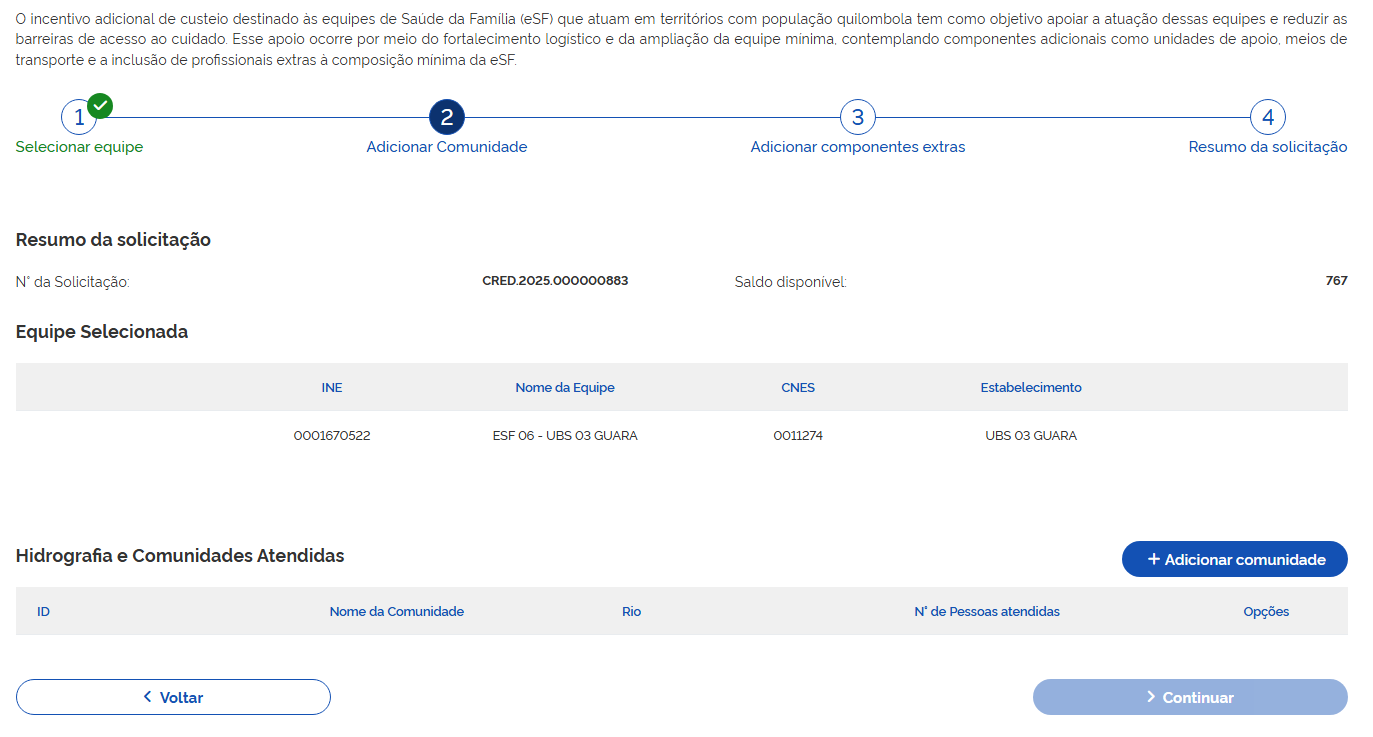1373x737 pixels.
Task: Select step circle number 1
Action: 78,119
